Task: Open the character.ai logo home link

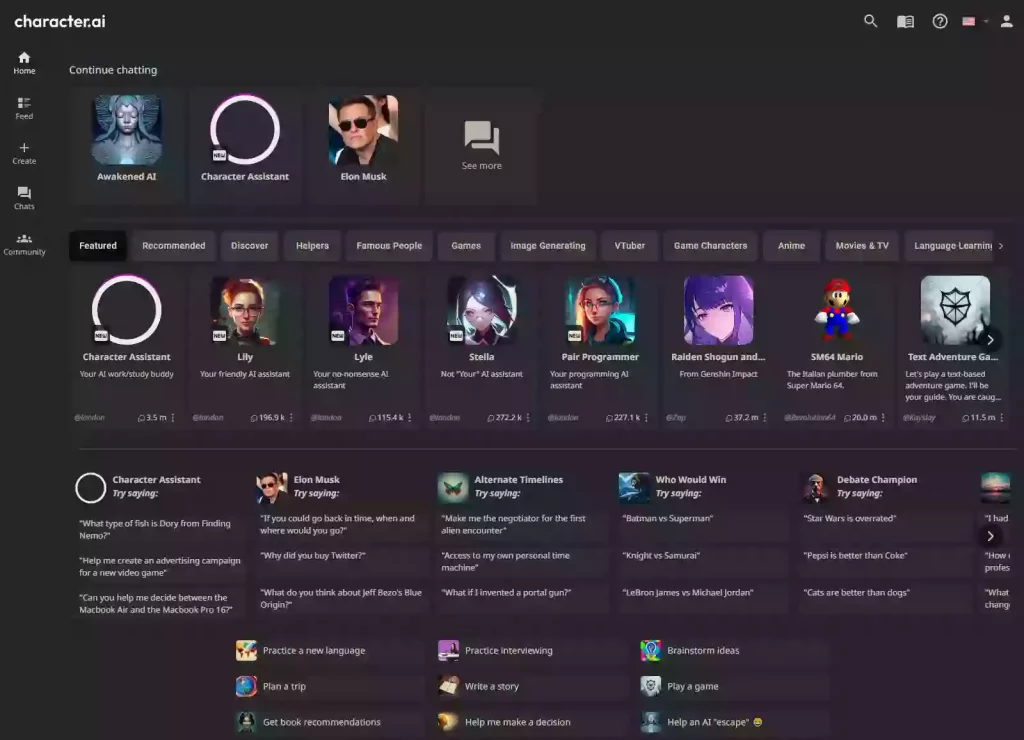Action: tap(60, 21)
